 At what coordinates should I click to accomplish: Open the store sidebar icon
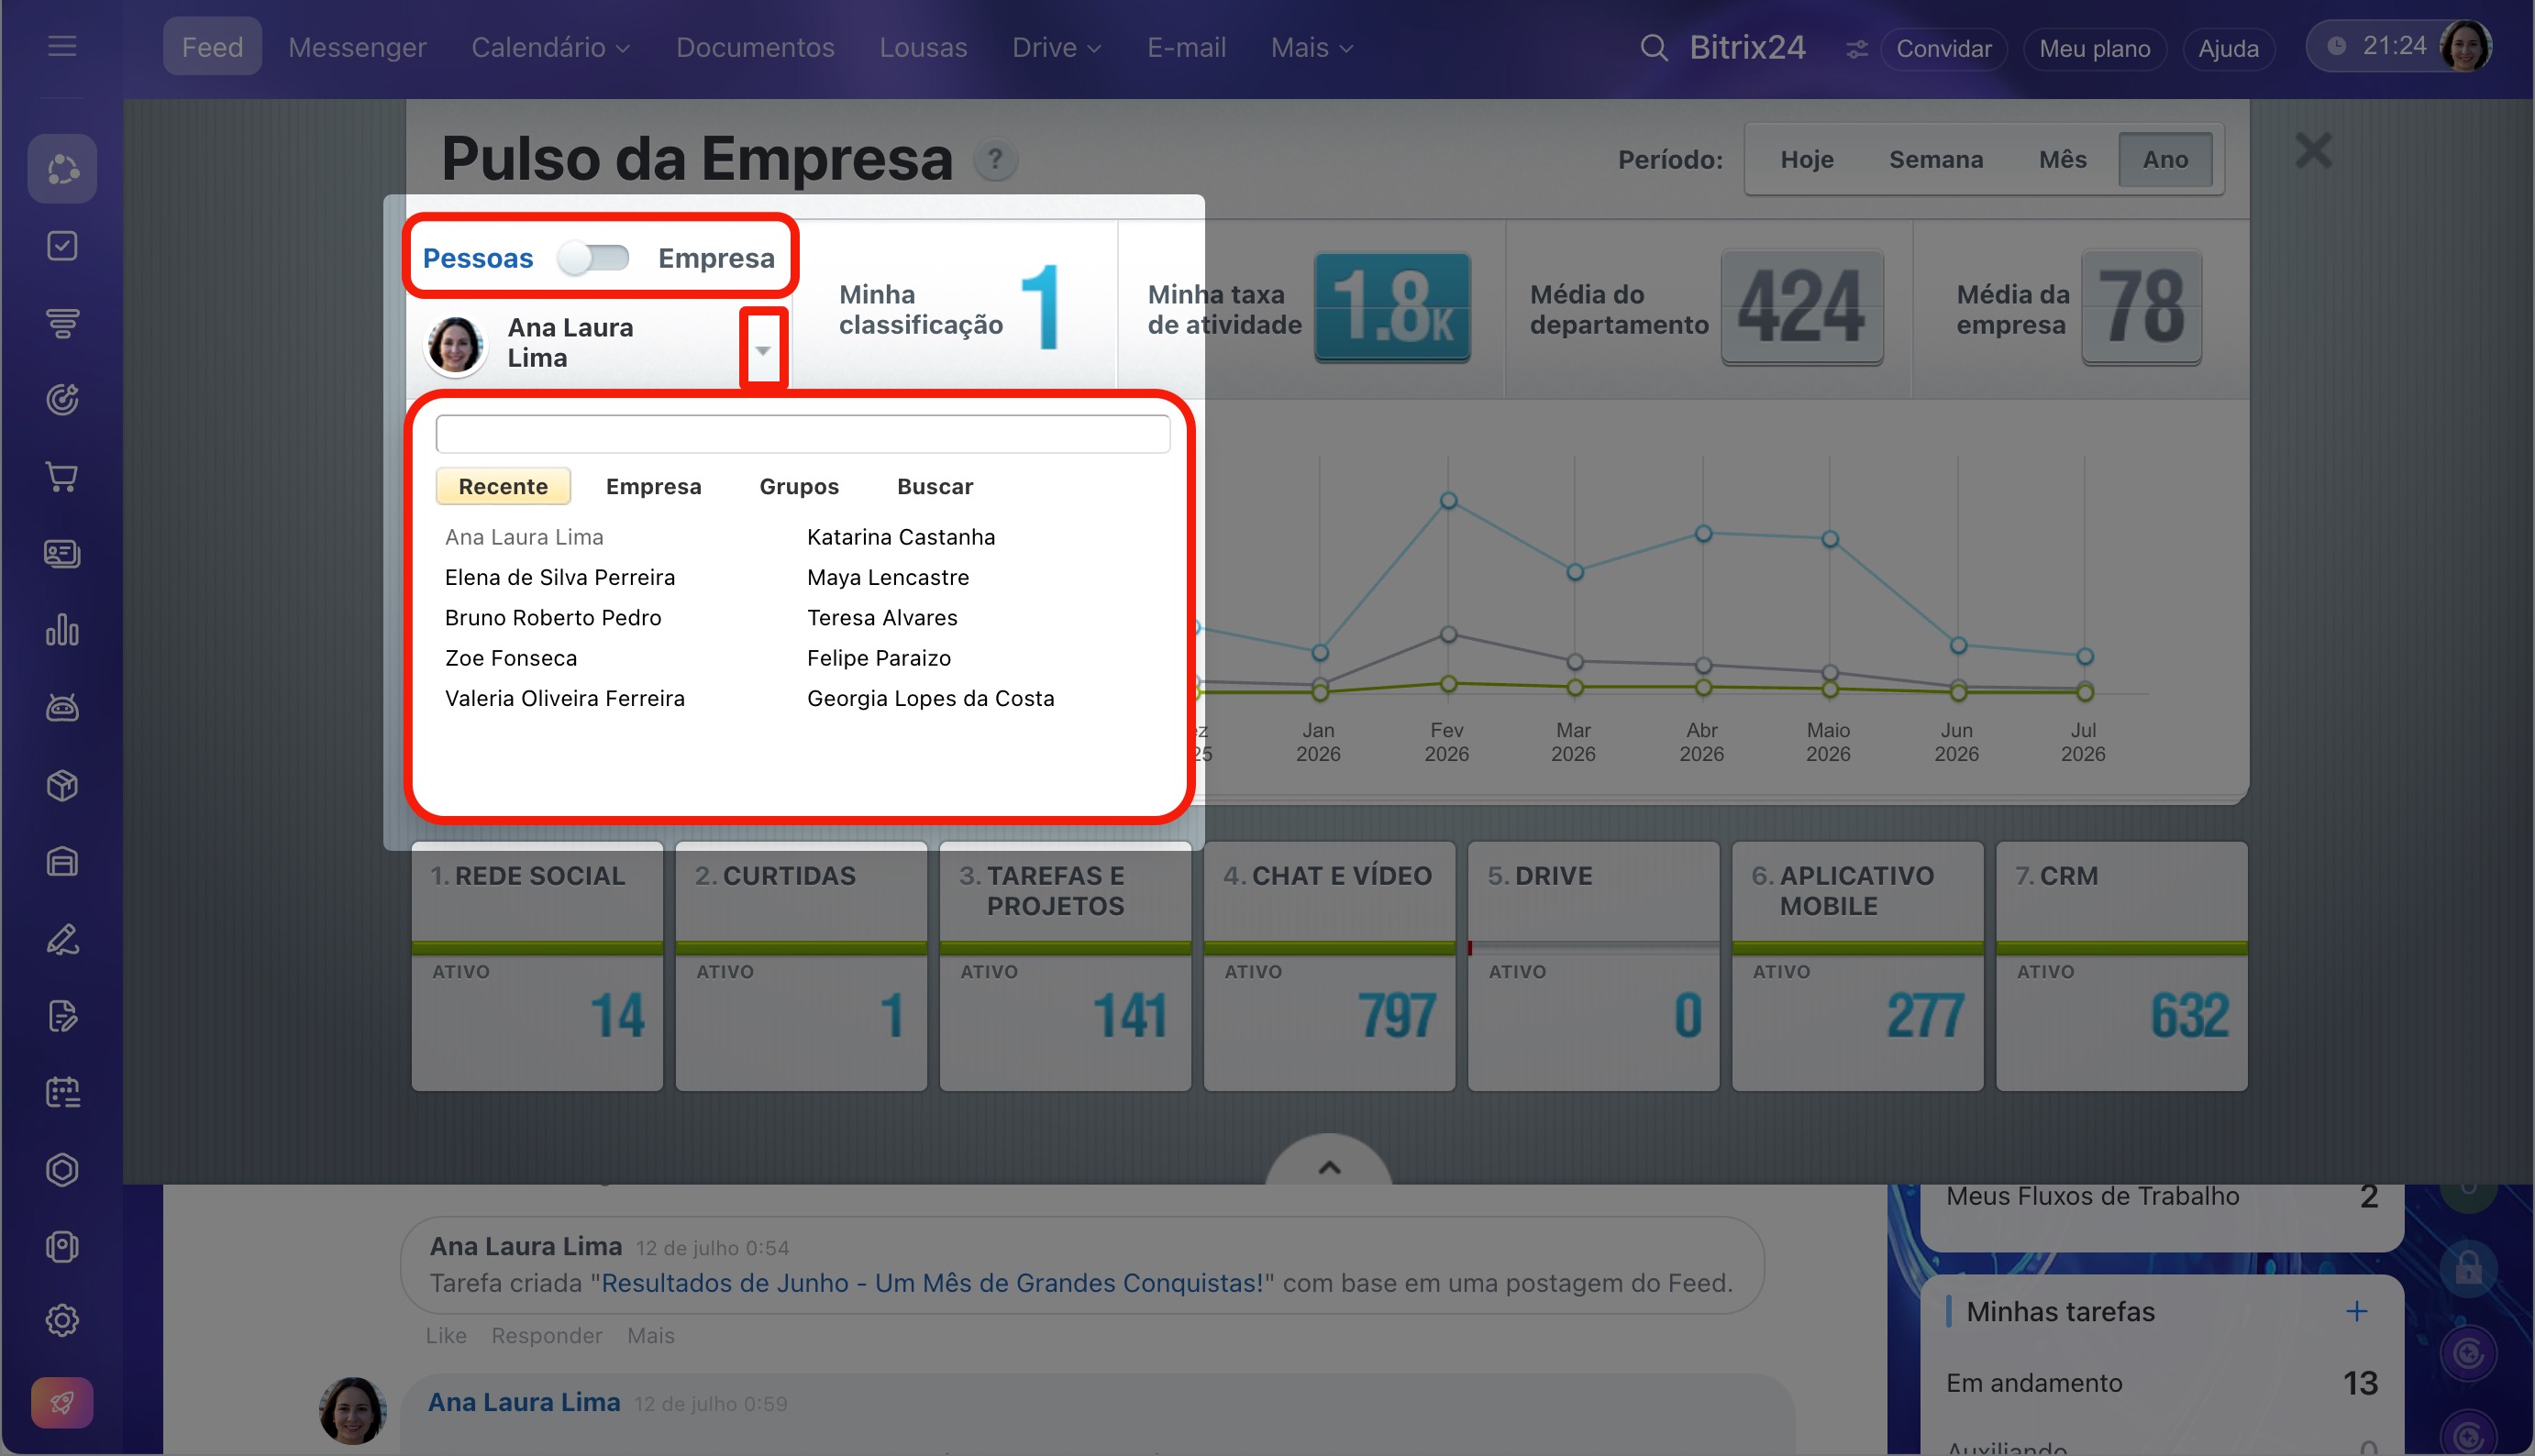pos(62,862)
